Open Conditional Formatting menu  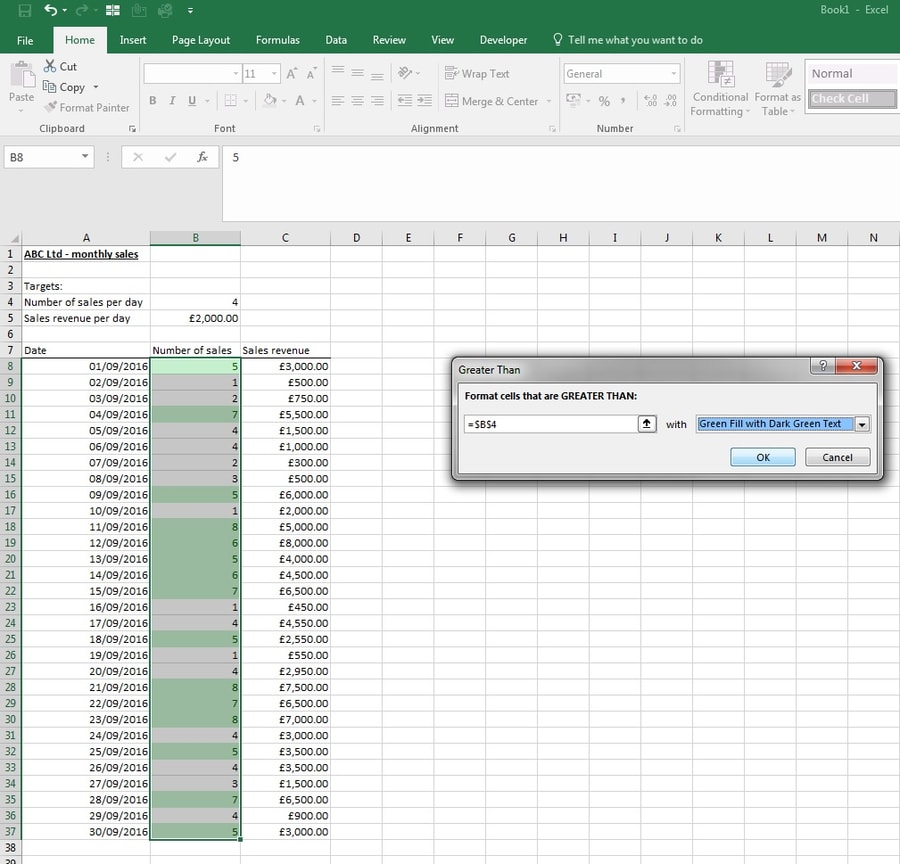click(720, 89)
